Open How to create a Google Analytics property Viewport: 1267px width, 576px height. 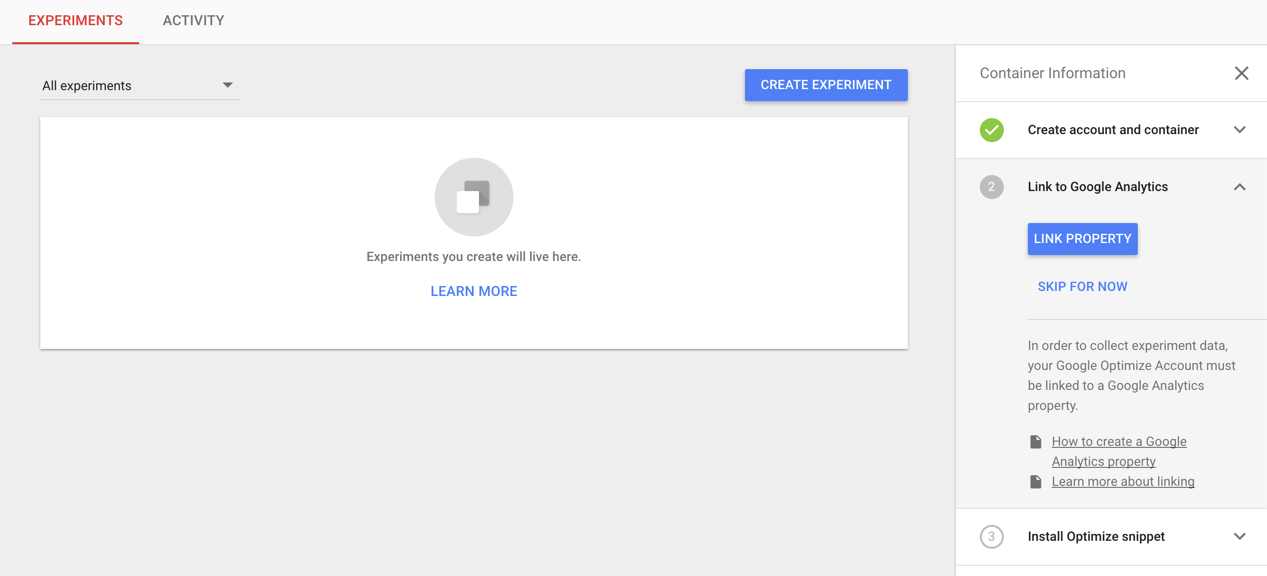point(1119,451)
